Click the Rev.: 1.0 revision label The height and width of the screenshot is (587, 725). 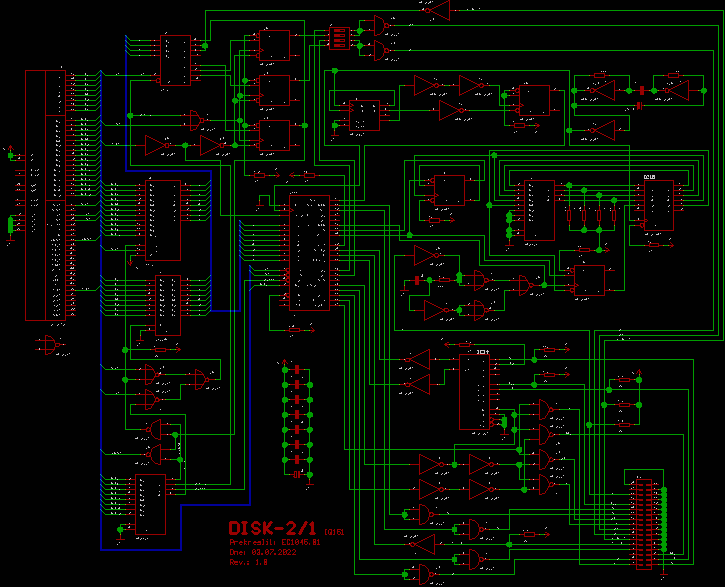[248, 562]
